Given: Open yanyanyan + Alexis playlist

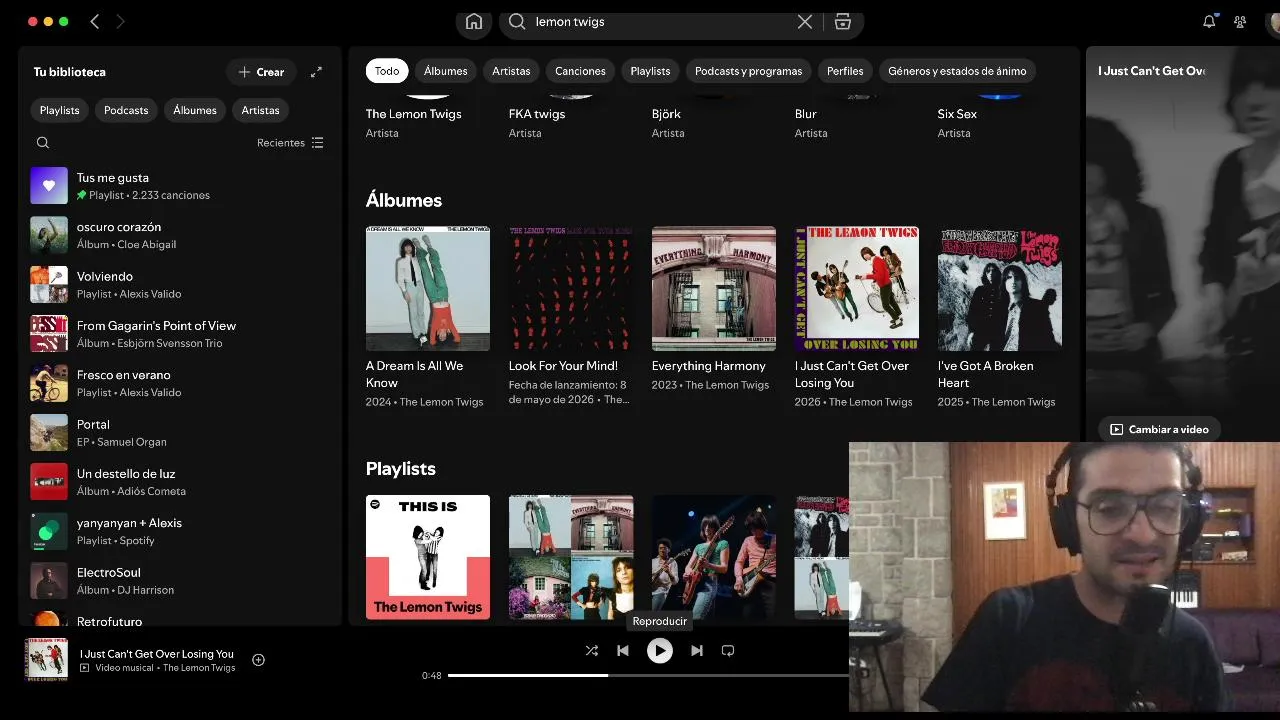Looking at the screenshot, I should click(180, 531).
